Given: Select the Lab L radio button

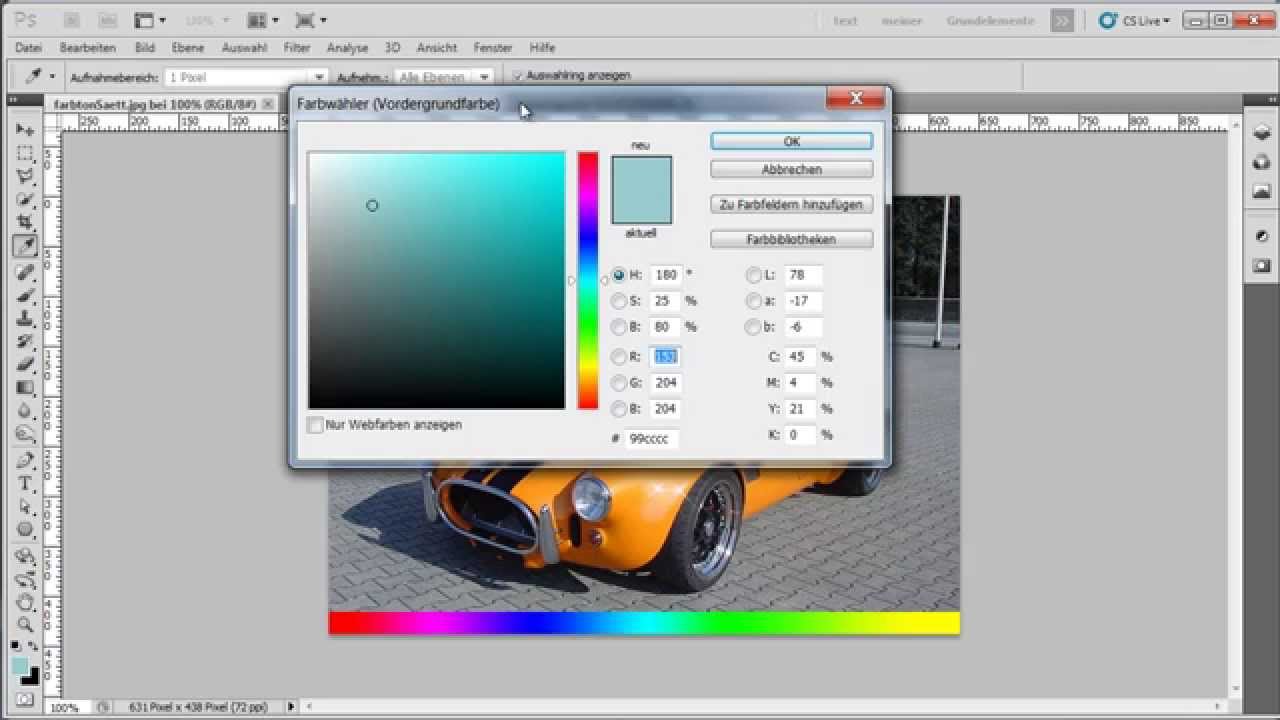Looking at the screenshot, I should click(753, 275).
